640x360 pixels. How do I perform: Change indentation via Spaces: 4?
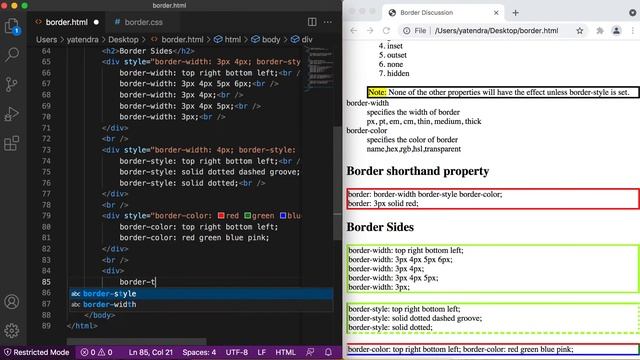(199, 352)
